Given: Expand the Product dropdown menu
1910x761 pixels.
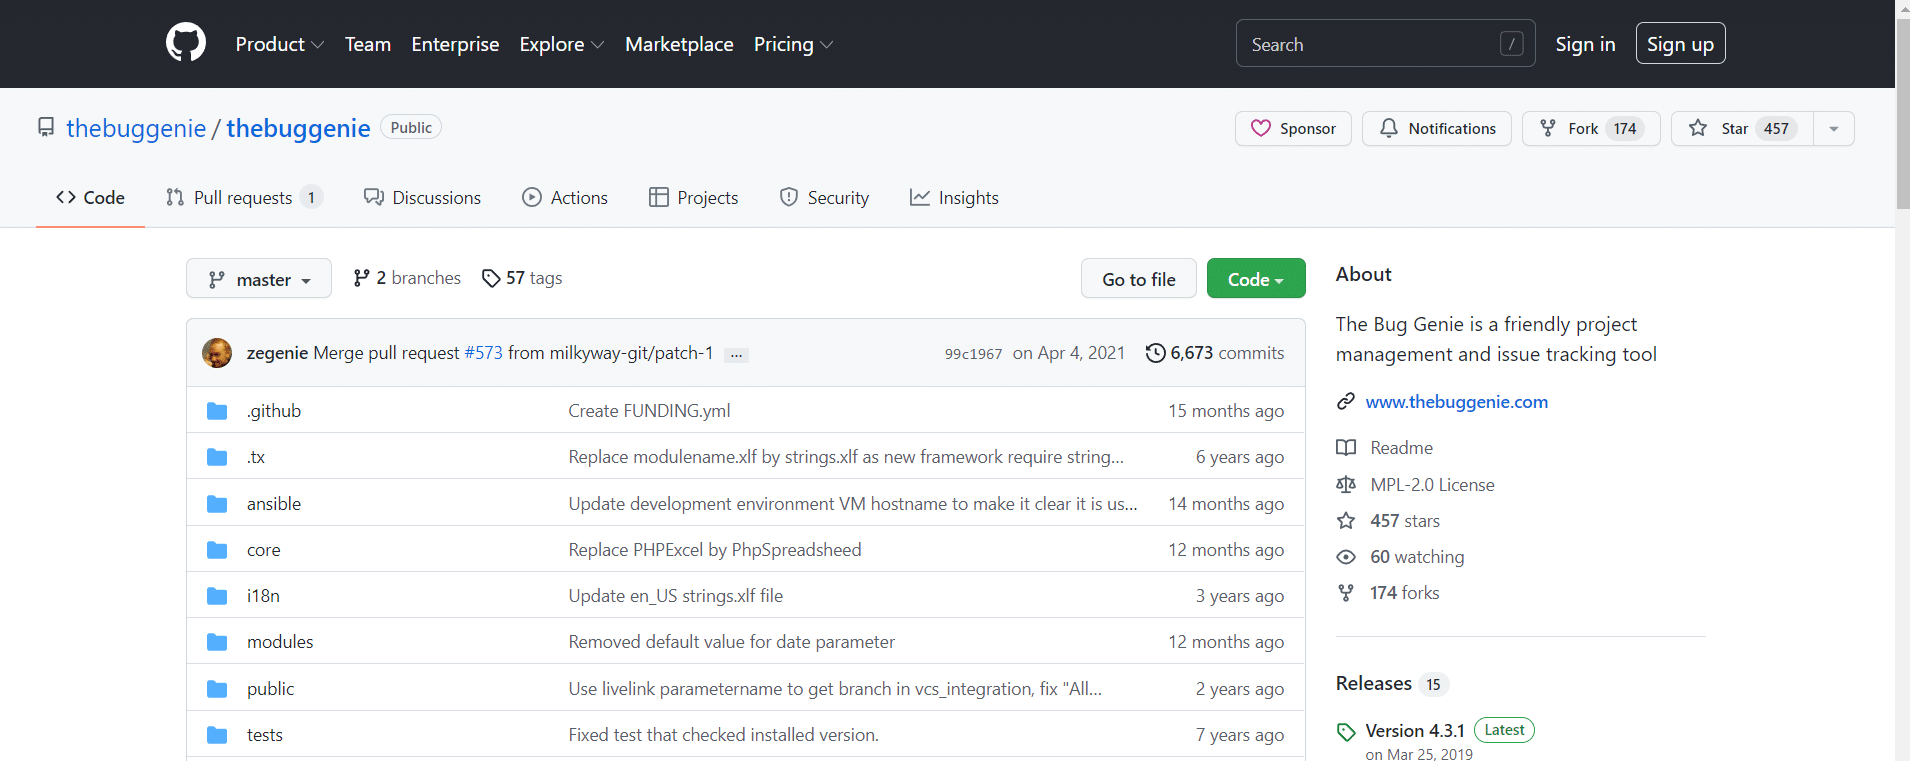Looking at the screenshot, I should pyautogui.click(x=279, y=44).
